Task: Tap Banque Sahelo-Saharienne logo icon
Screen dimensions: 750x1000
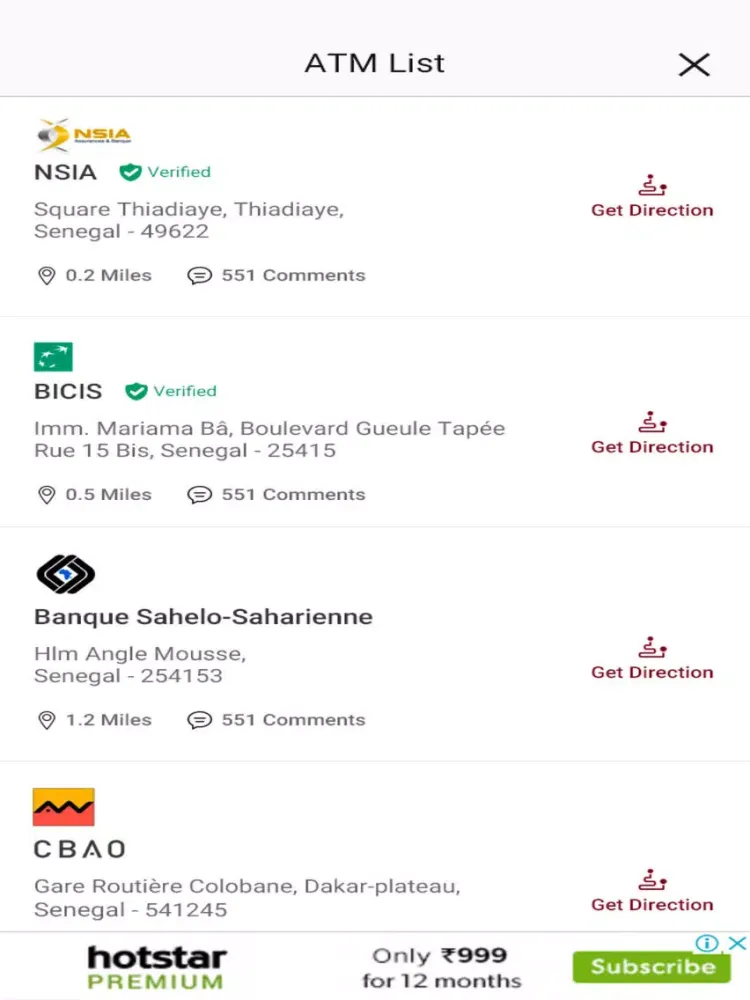Action: pos(65,574)
